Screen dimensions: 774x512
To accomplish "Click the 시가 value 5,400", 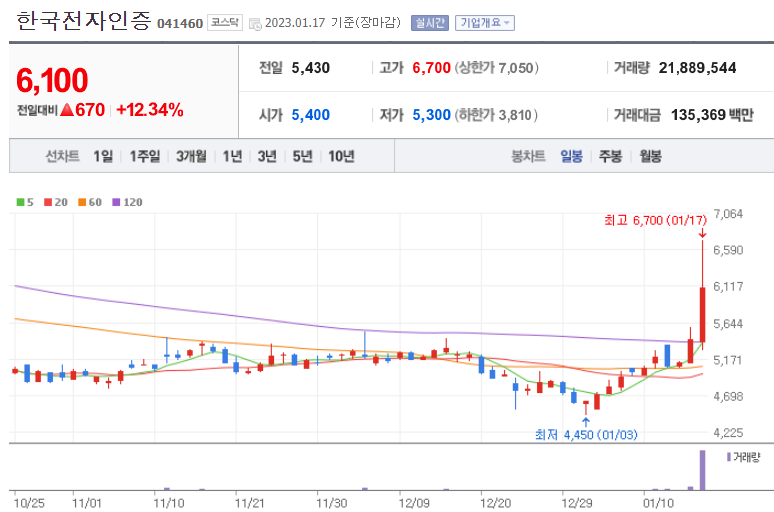I will tap(310, 115).
